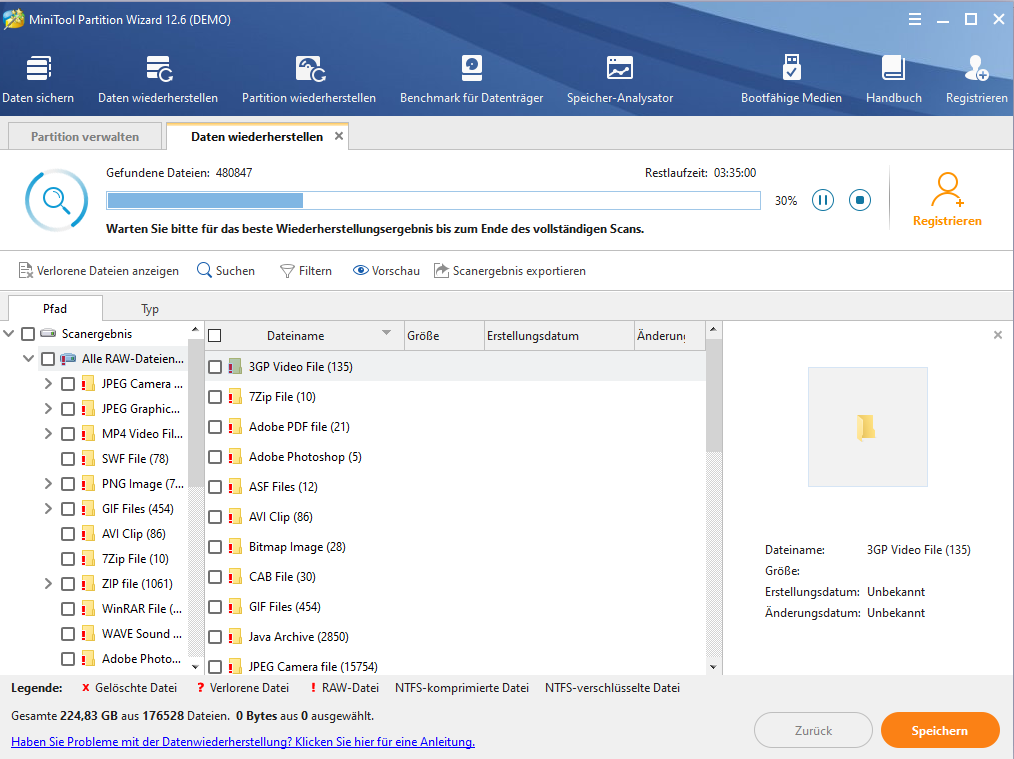Open the hamburger menu in title bar
Image resolution: width=1014 pixels, height=759 pixels.
click(914, 19)
